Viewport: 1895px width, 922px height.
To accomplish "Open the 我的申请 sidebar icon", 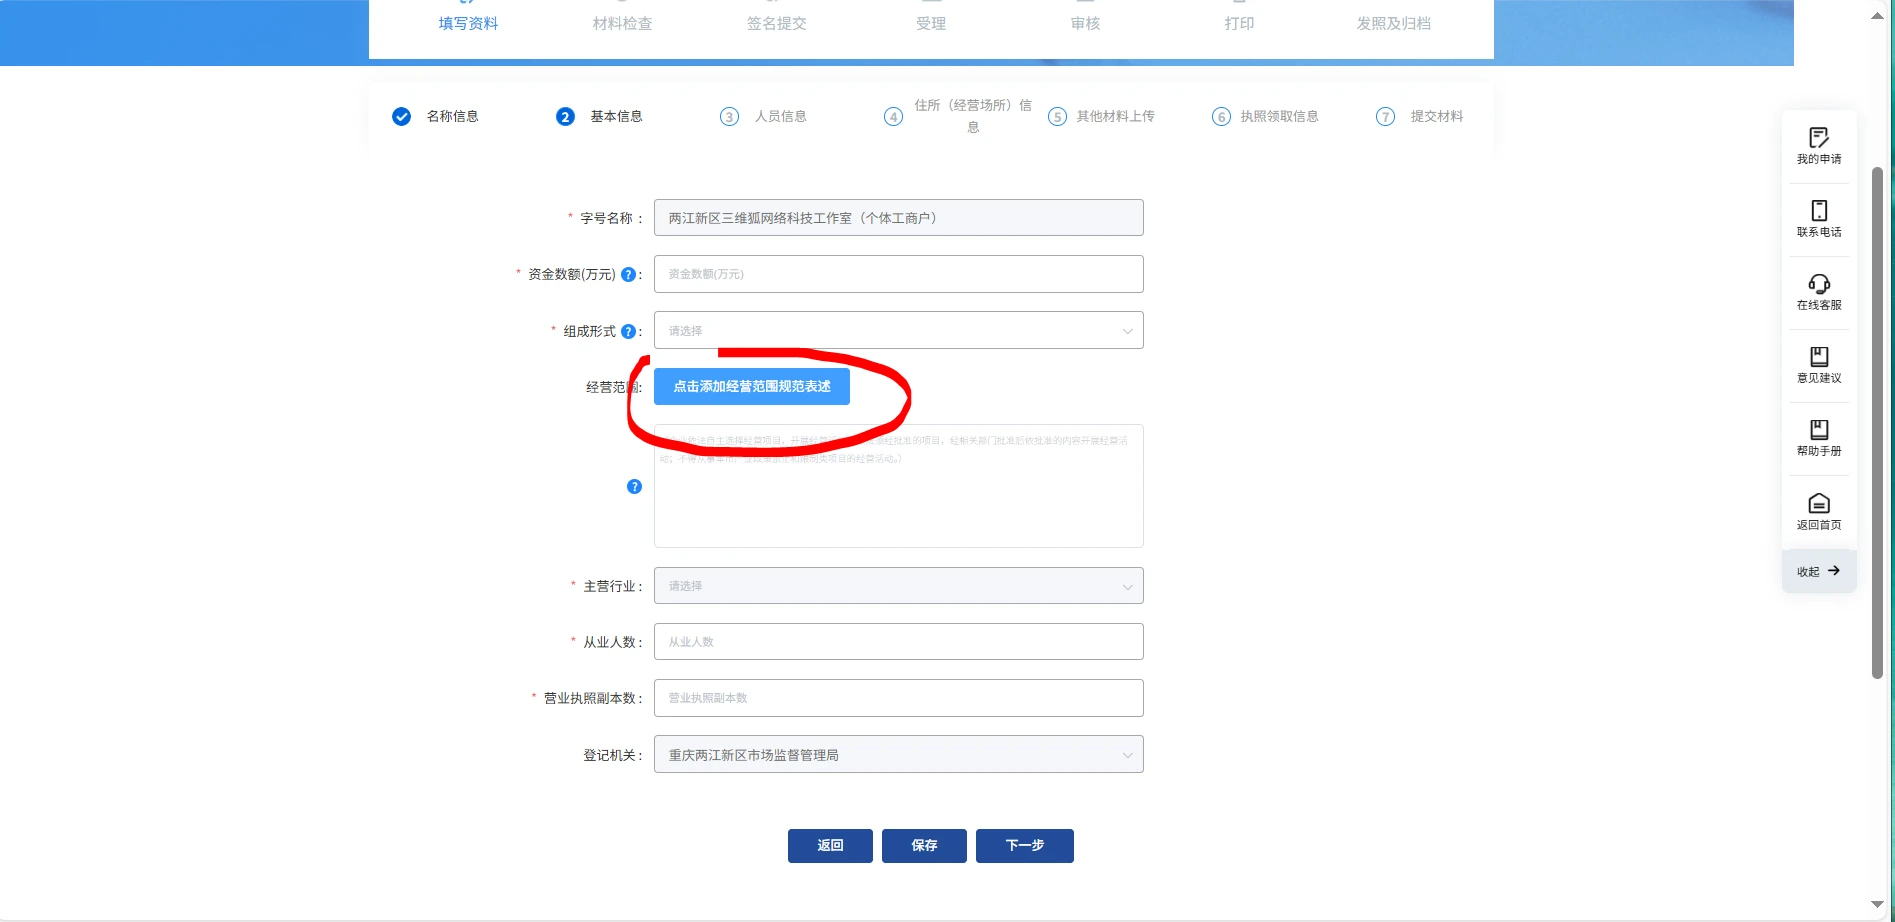I will 1818,138.
